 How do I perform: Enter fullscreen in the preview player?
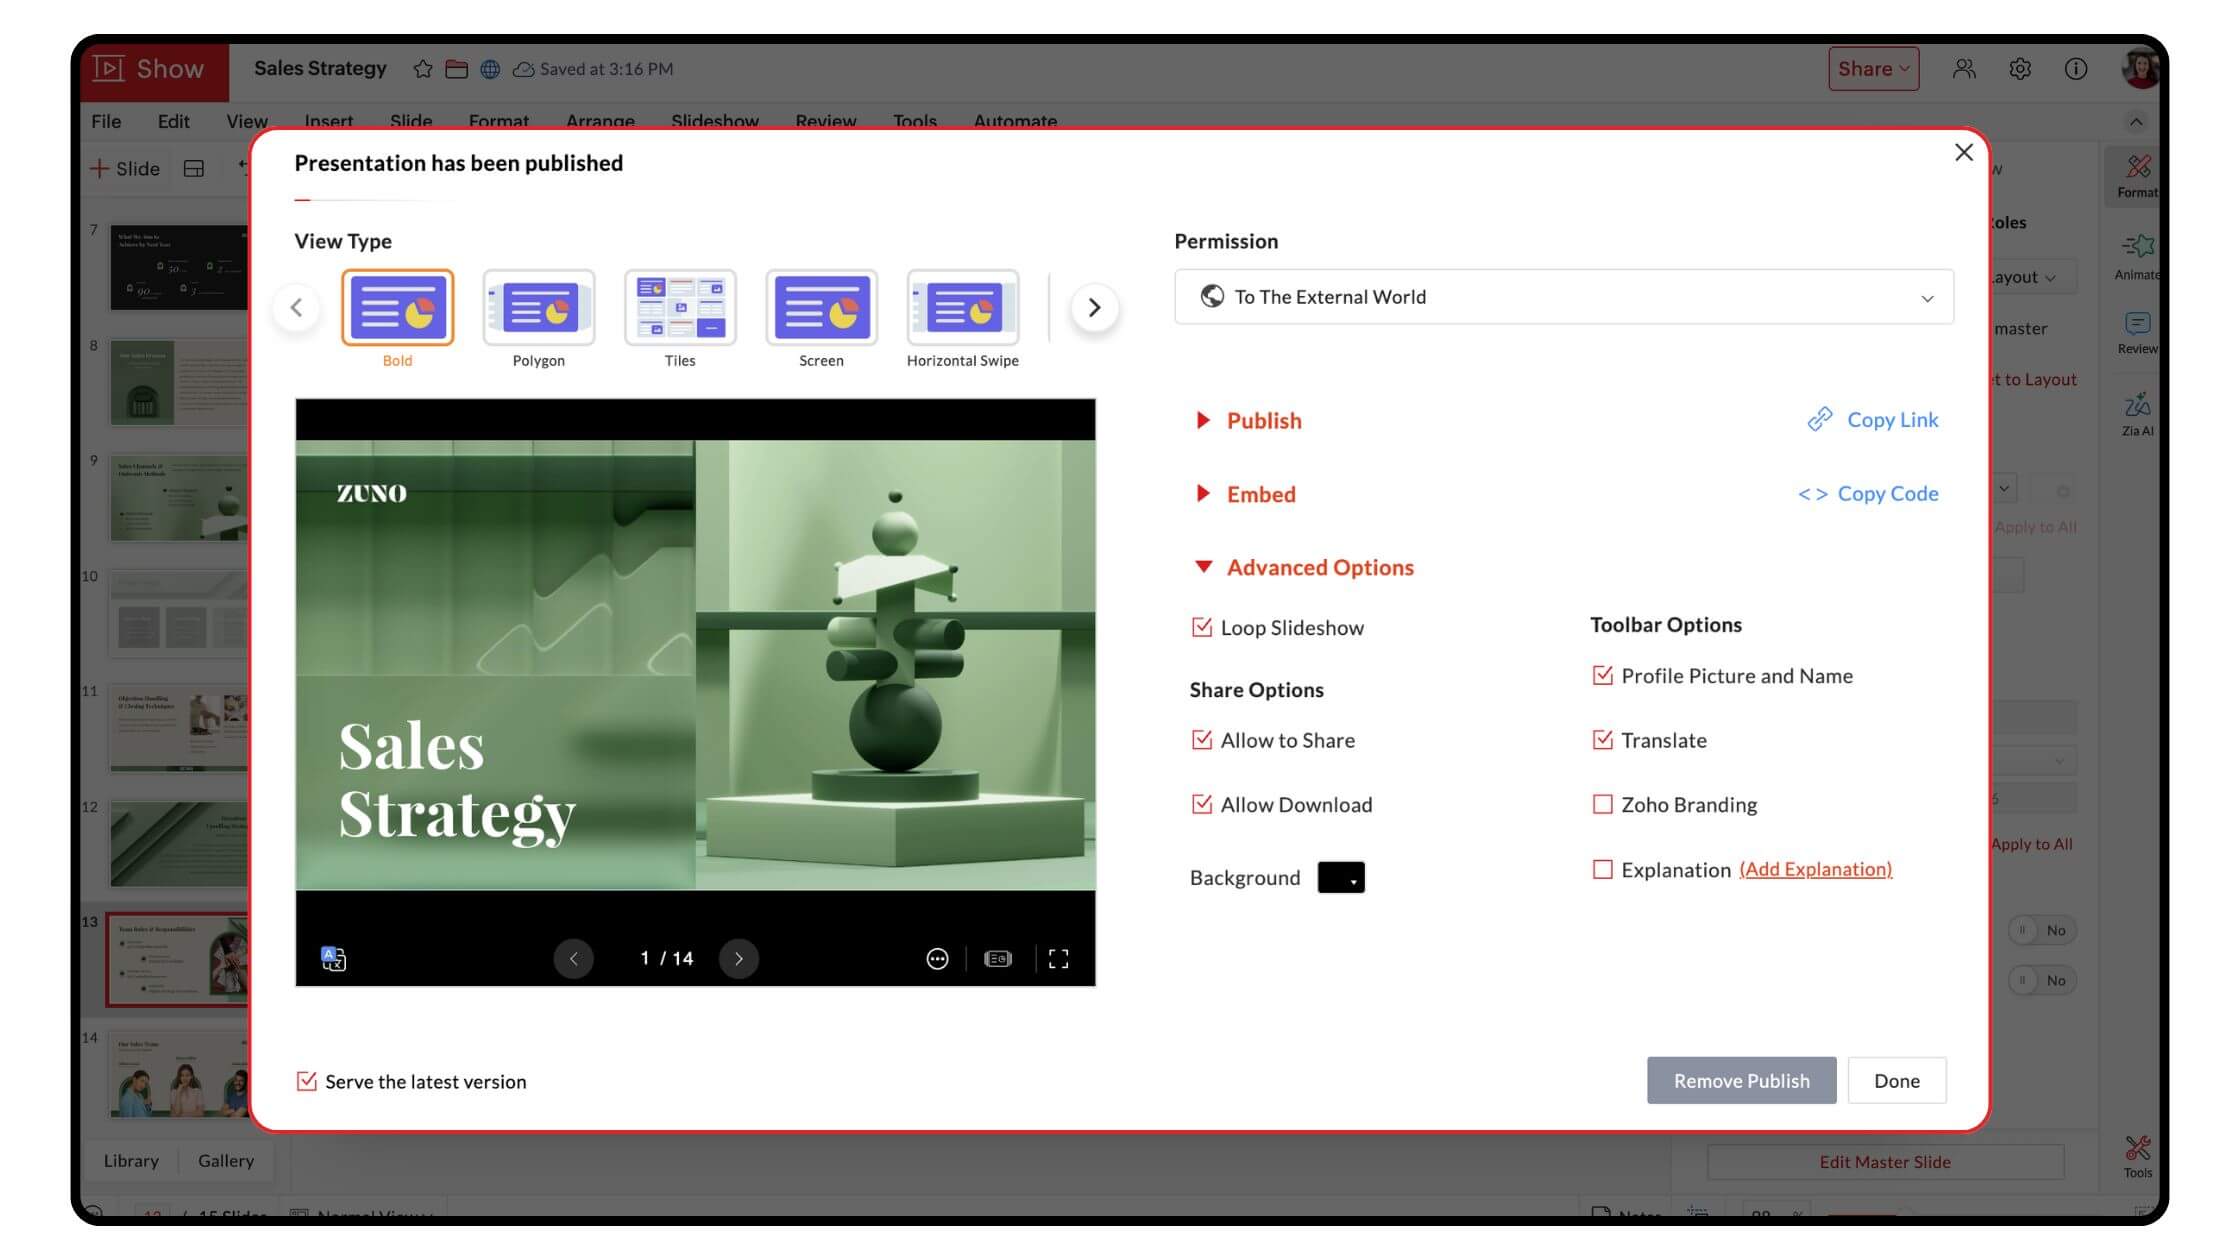1058,959
